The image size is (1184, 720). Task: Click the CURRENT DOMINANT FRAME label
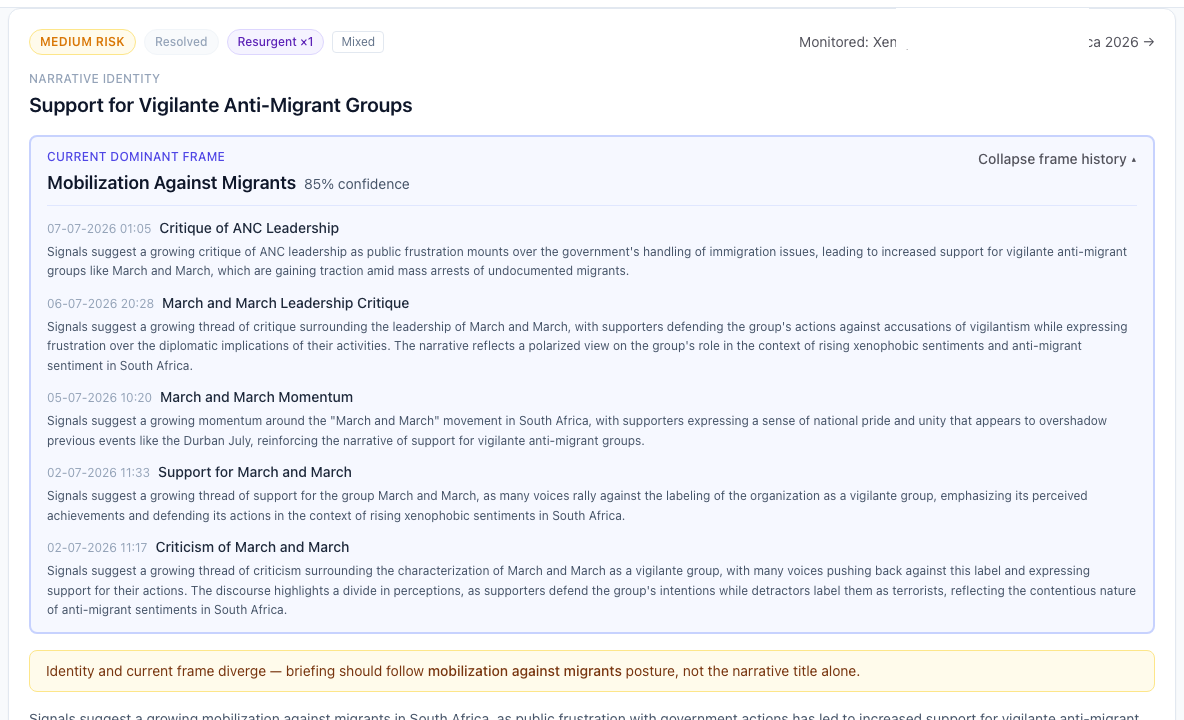[136, 157]
